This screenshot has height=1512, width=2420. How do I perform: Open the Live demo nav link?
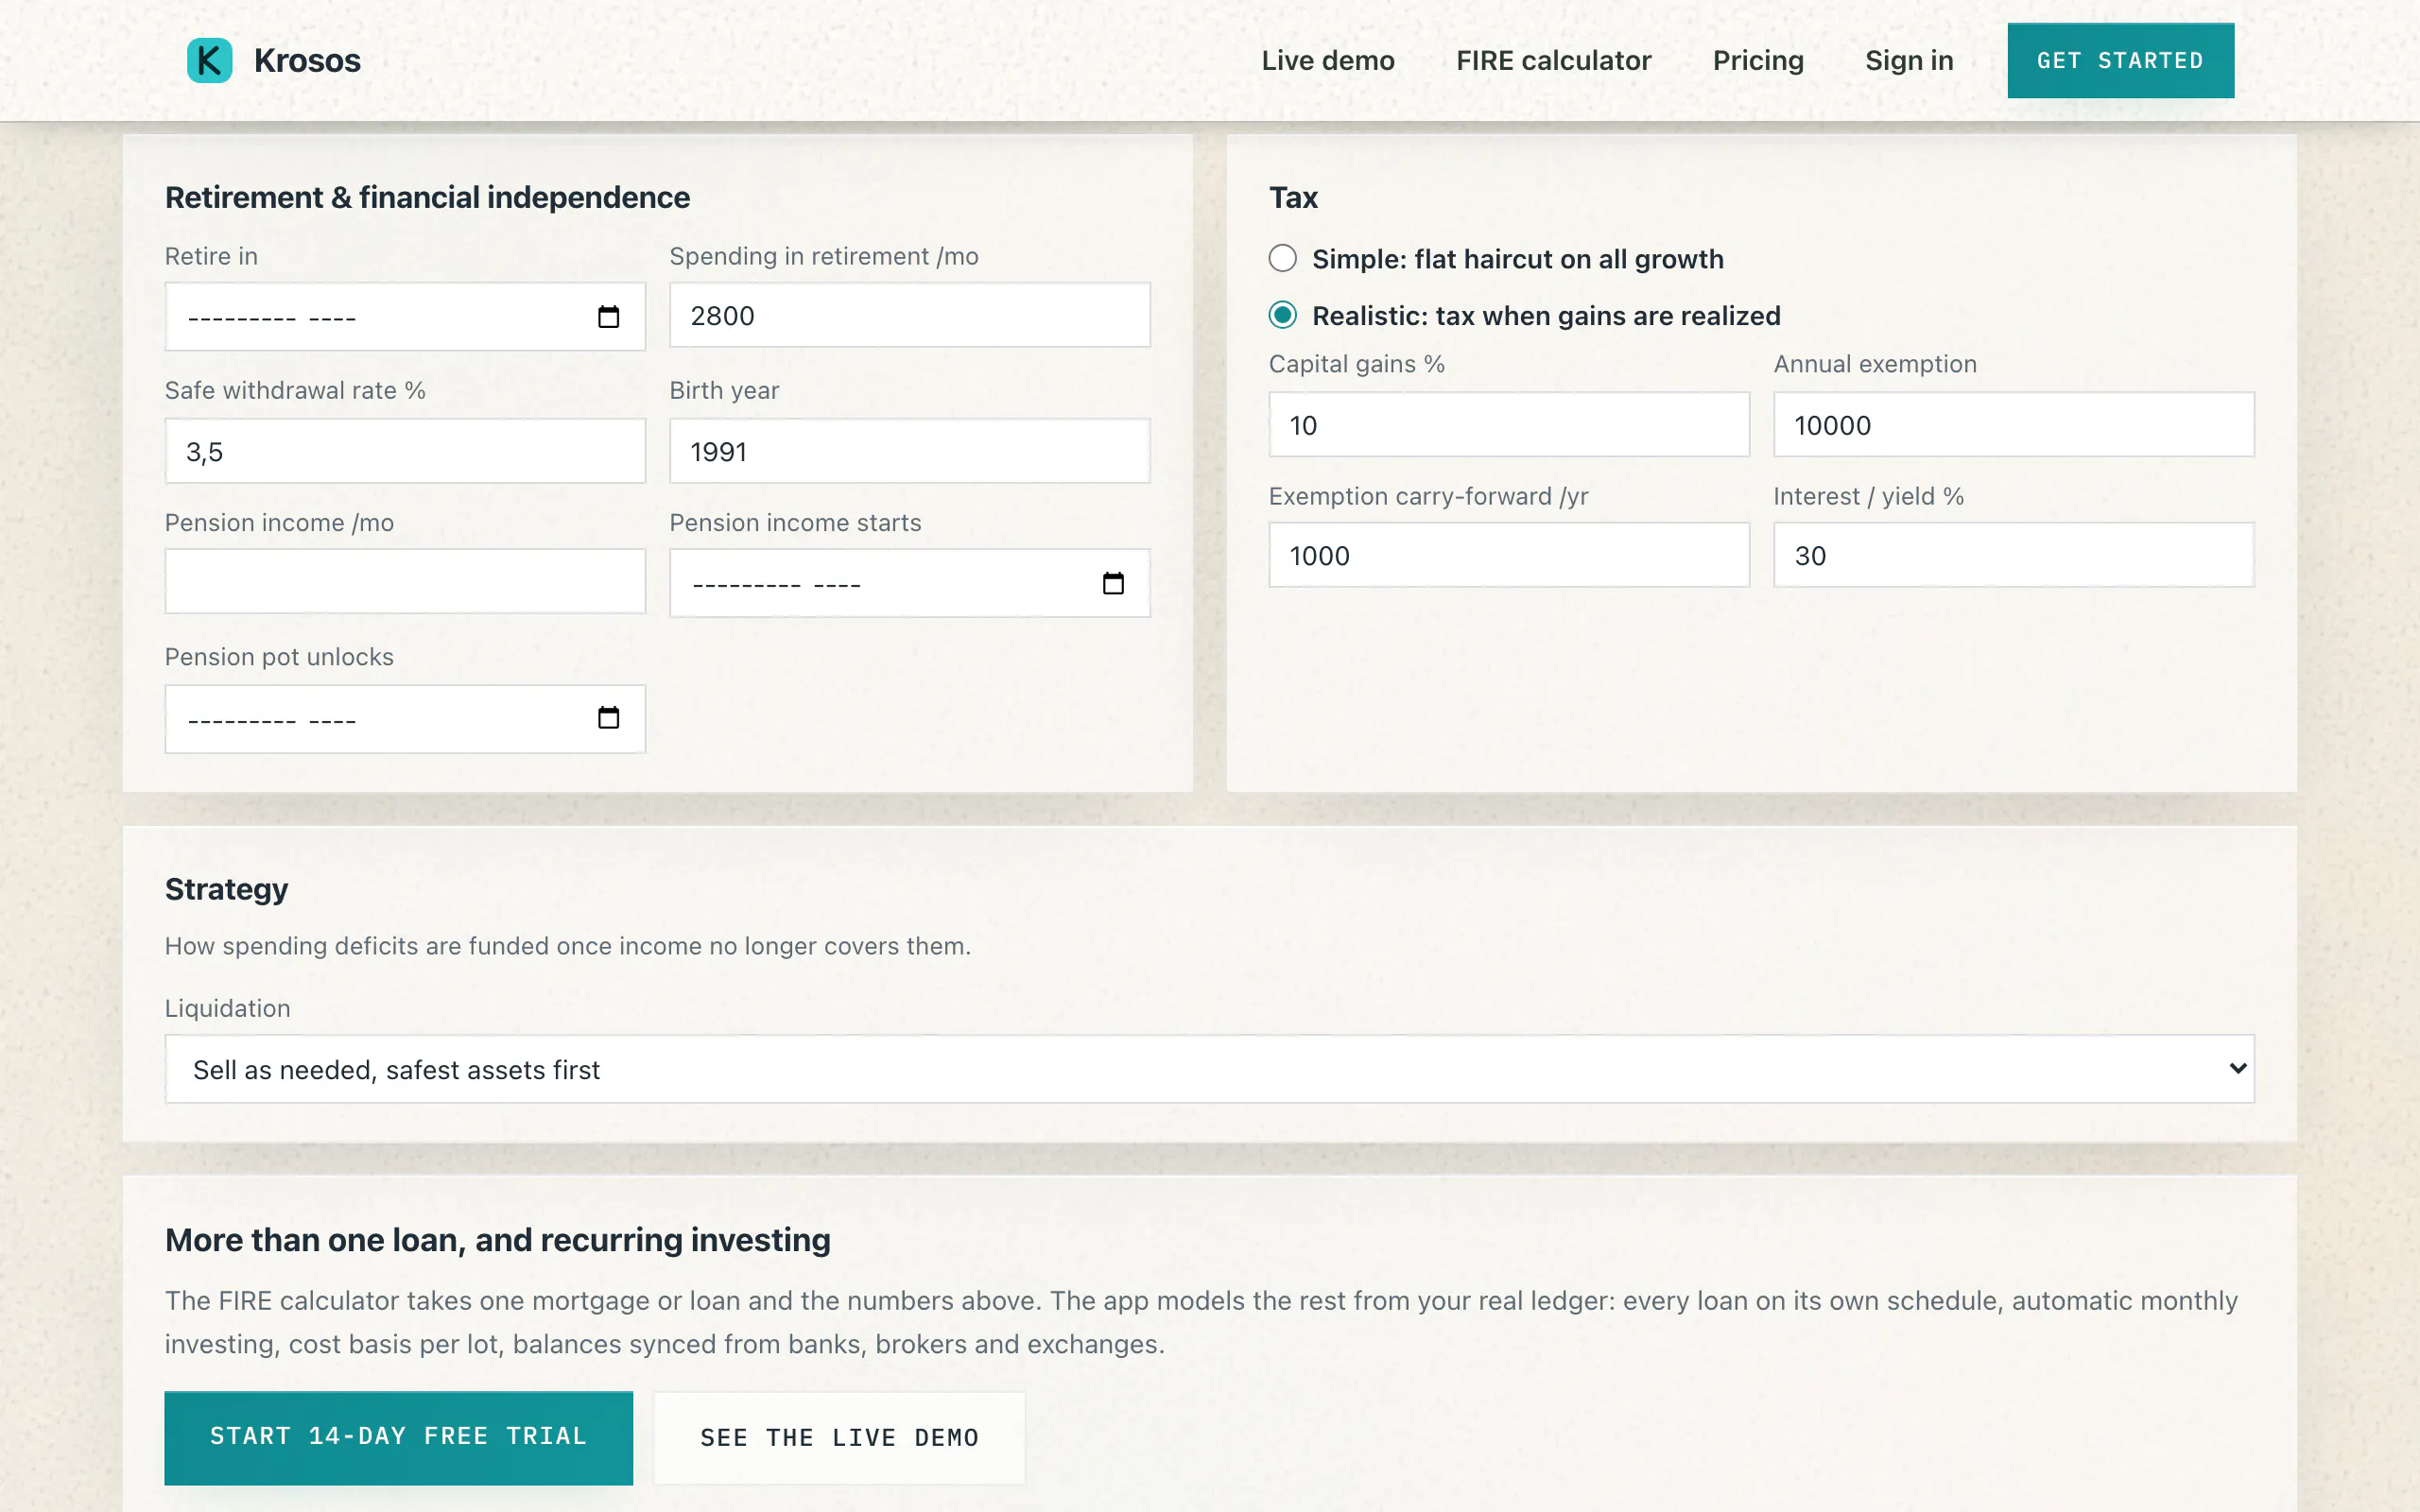tap(1328, 60)
